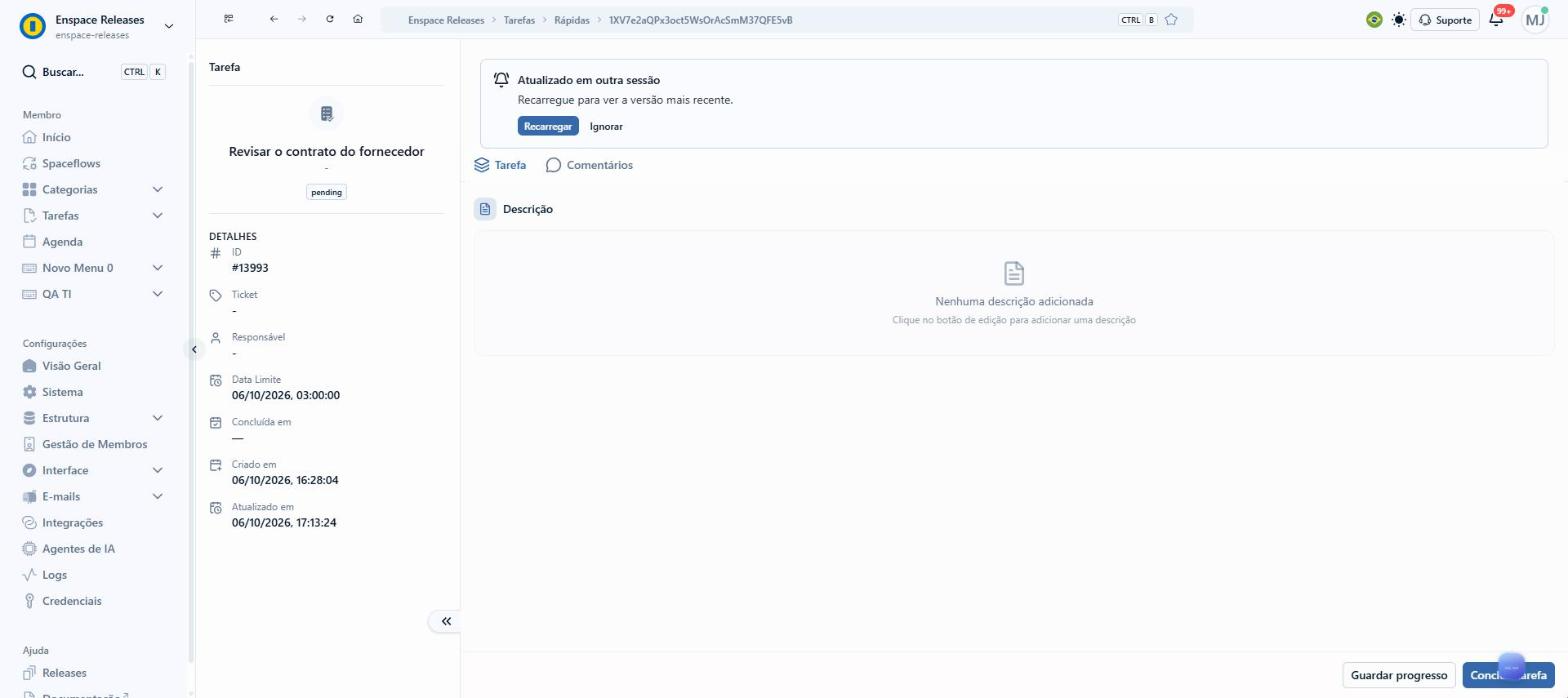Expand the E-mails chevron
Viewport: 1568px width, 698px height.
tap(157, 496)
